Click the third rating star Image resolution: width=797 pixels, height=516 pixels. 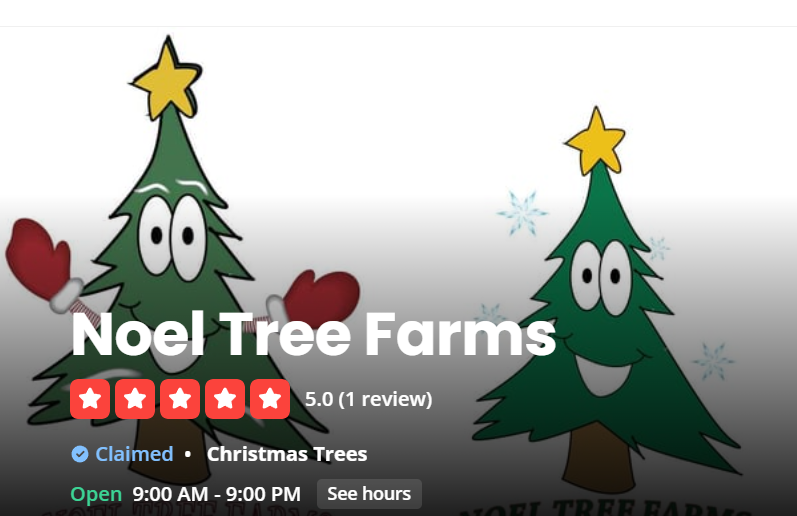point(180,399)
